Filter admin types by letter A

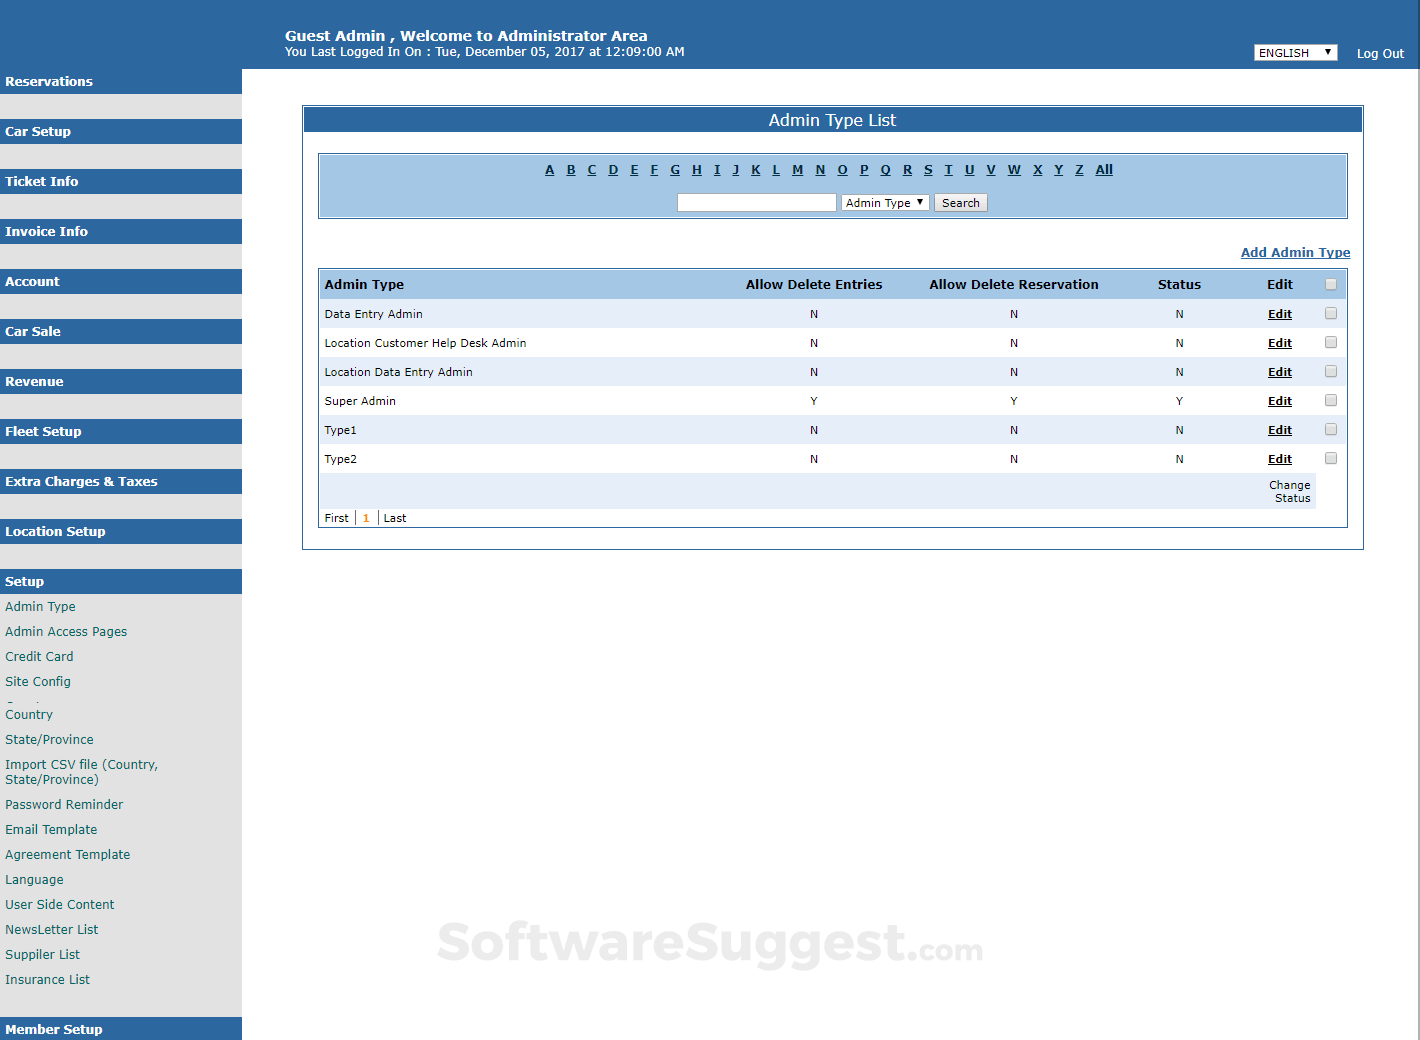549,169
